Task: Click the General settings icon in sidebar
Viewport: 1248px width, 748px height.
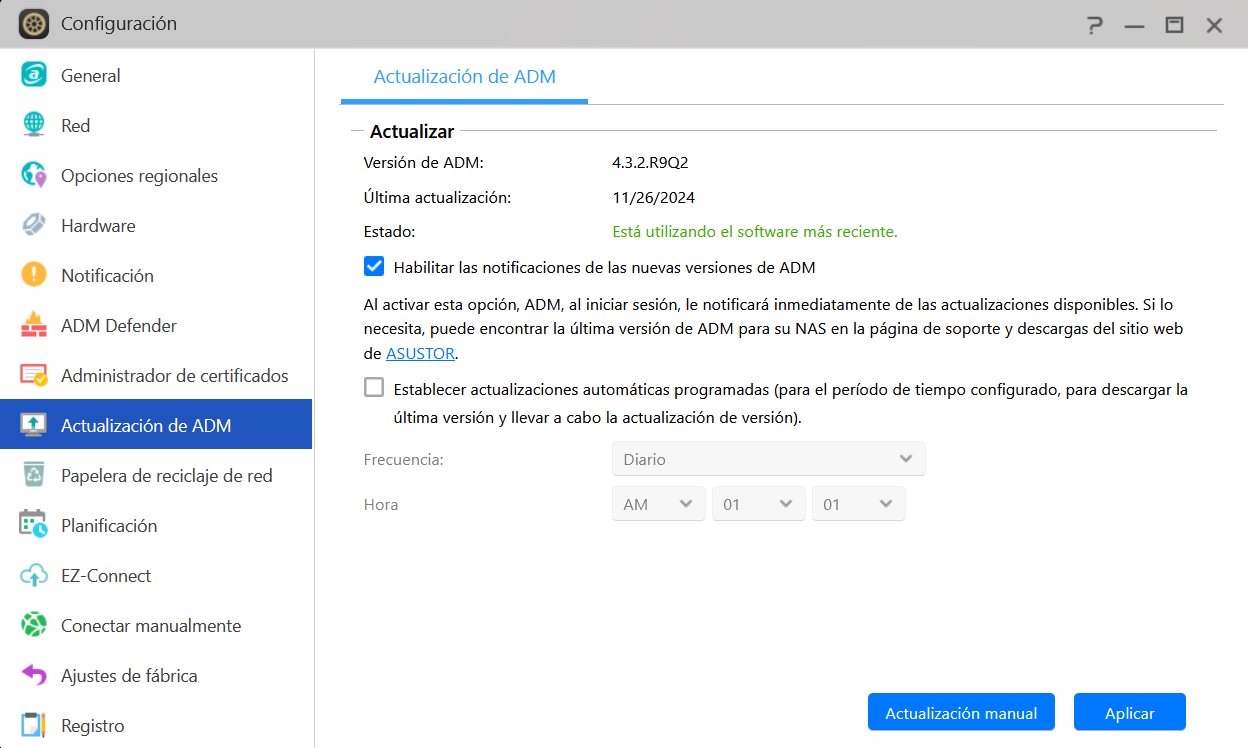Action: [34, 75]
